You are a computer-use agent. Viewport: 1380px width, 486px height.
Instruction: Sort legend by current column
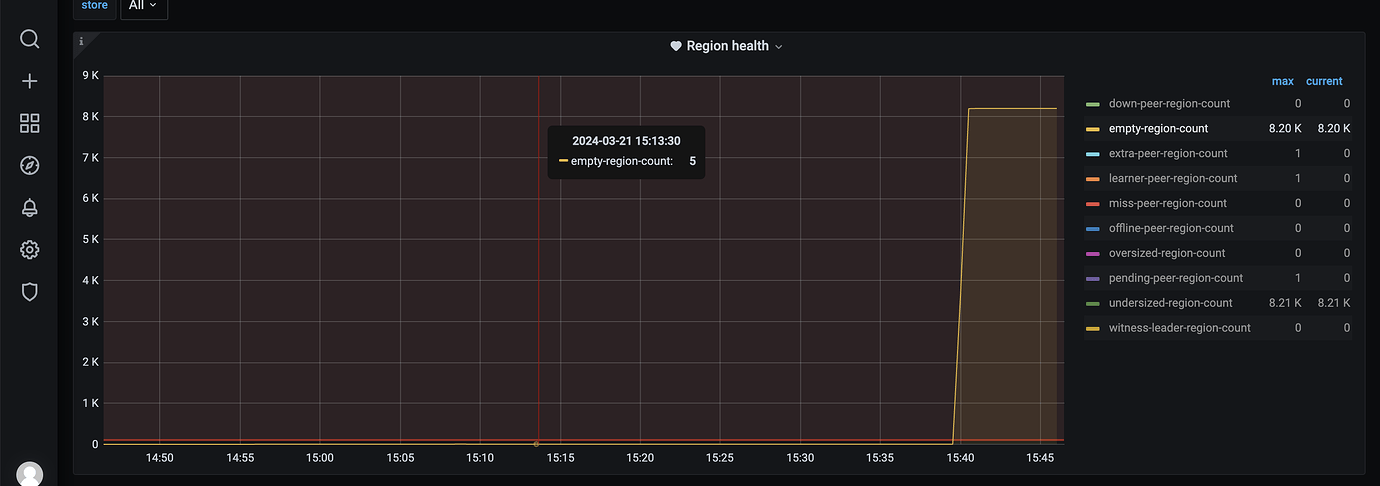pyautogui.click(x=1324, y=81)
